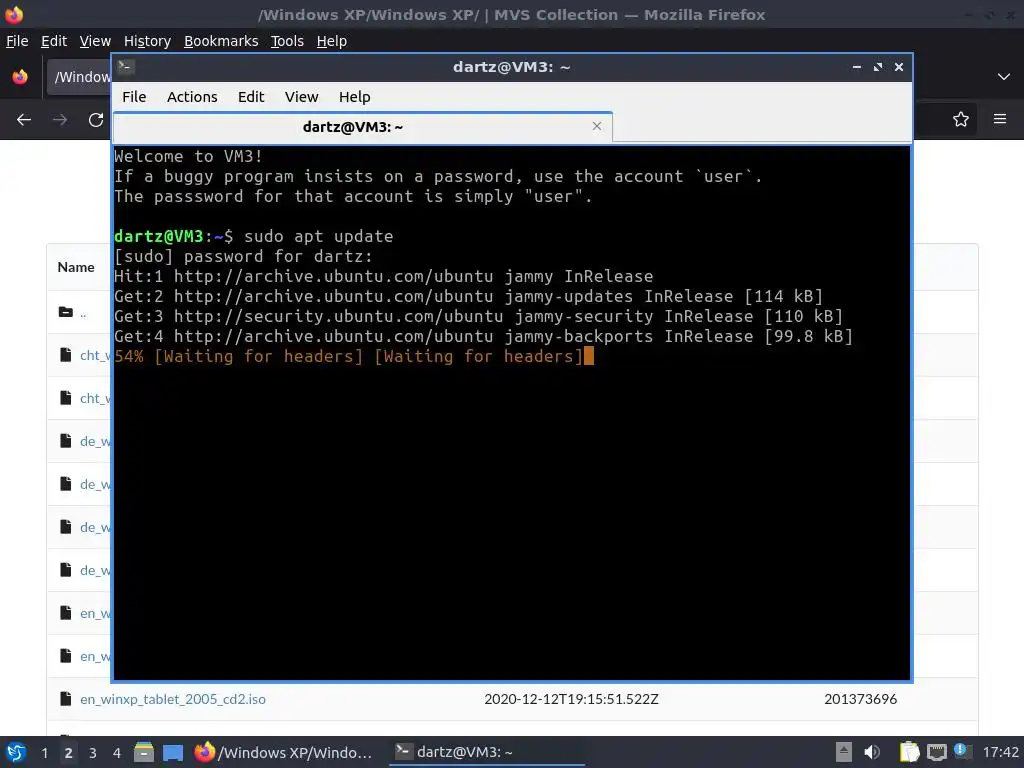
Task: Open Firefox Help menu
Action: tap(332, 41)
